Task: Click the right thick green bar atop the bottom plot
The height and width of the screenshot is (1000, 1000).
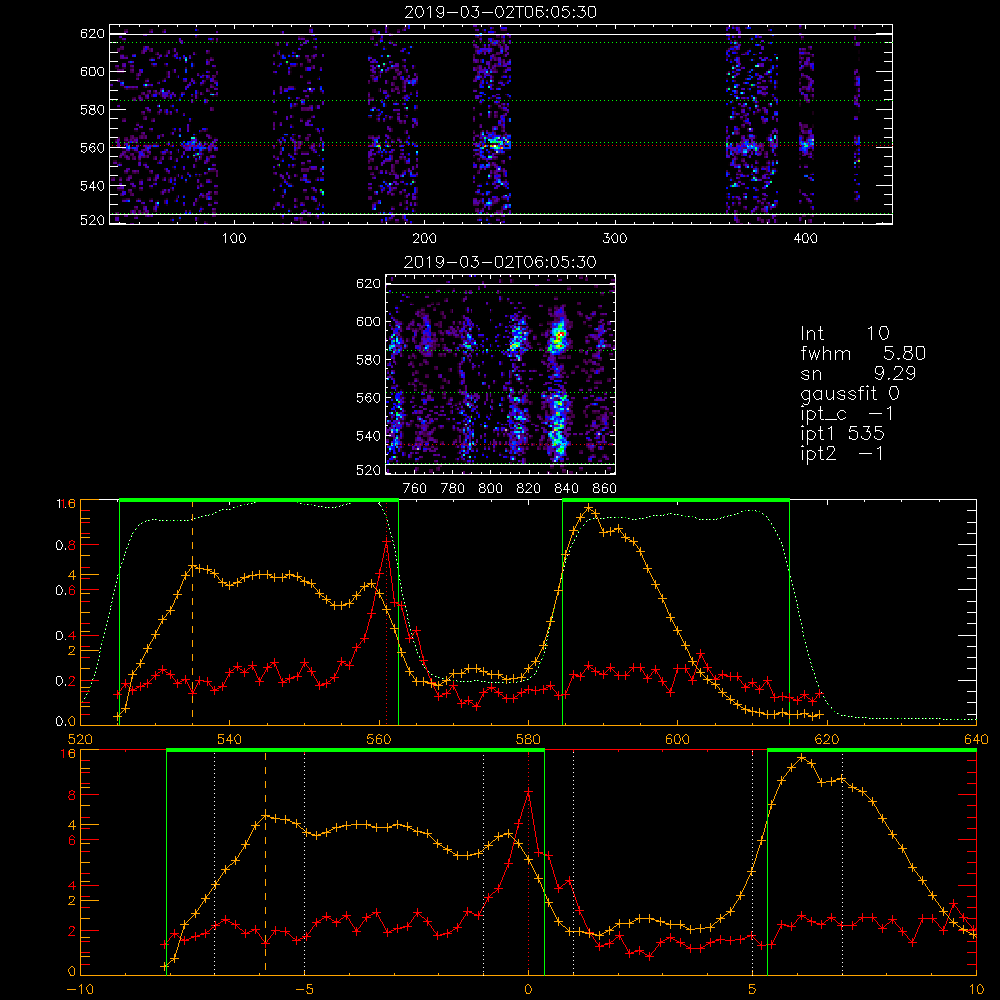Action: point(872,750)
